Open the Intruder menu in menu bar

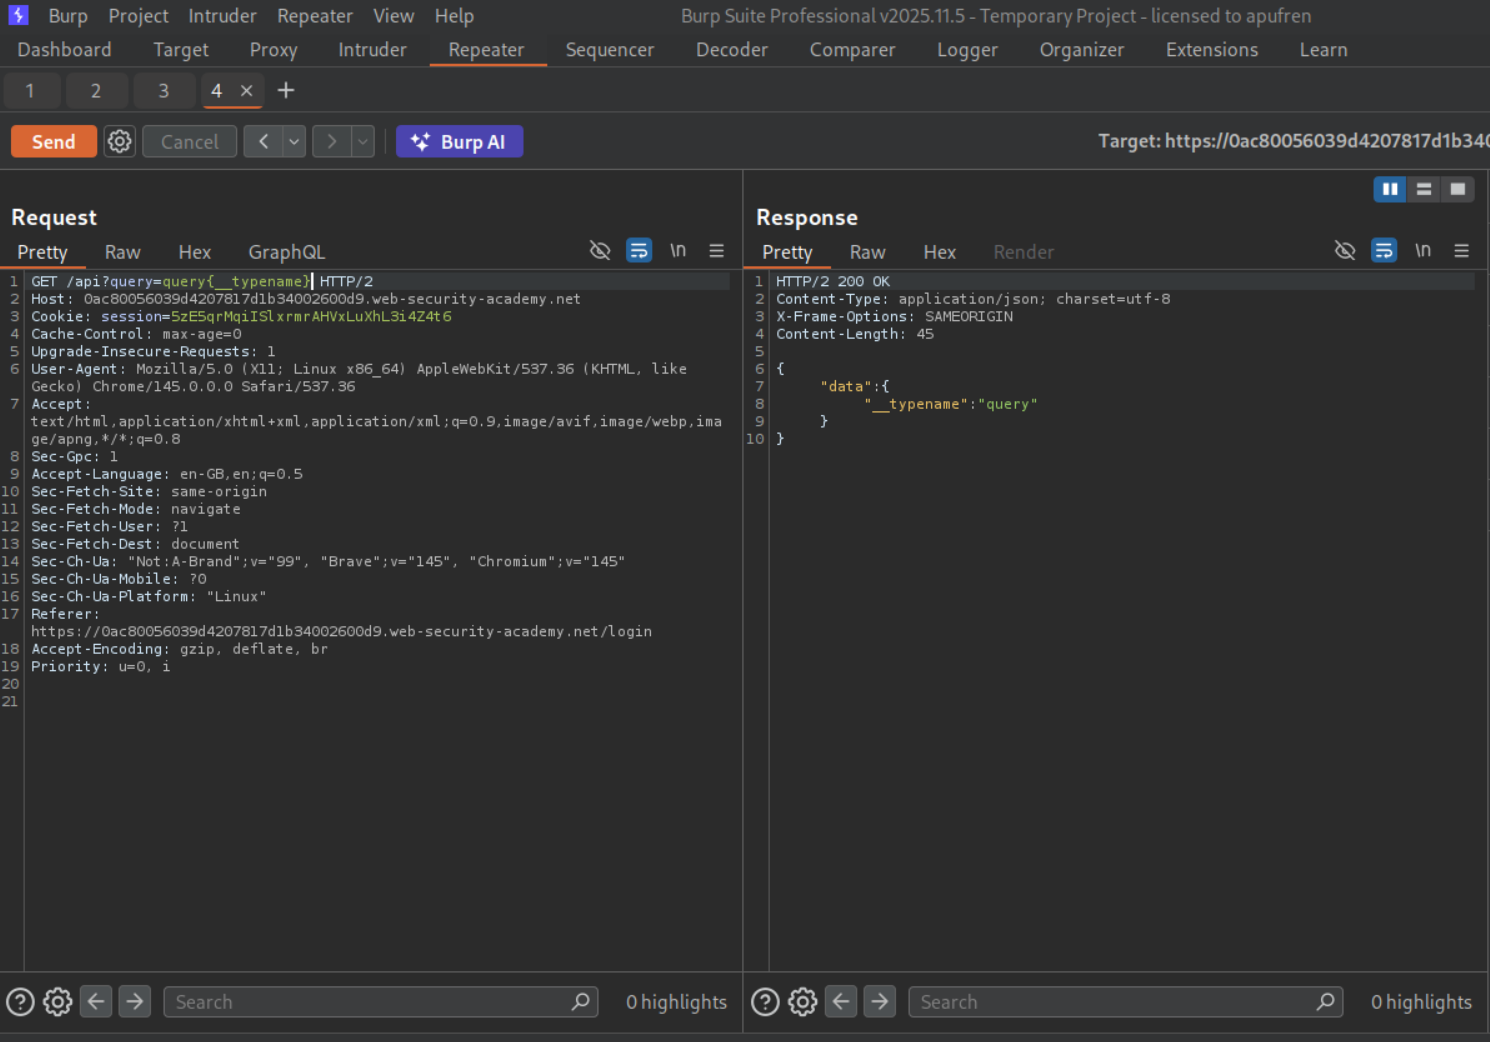(222, 16)
